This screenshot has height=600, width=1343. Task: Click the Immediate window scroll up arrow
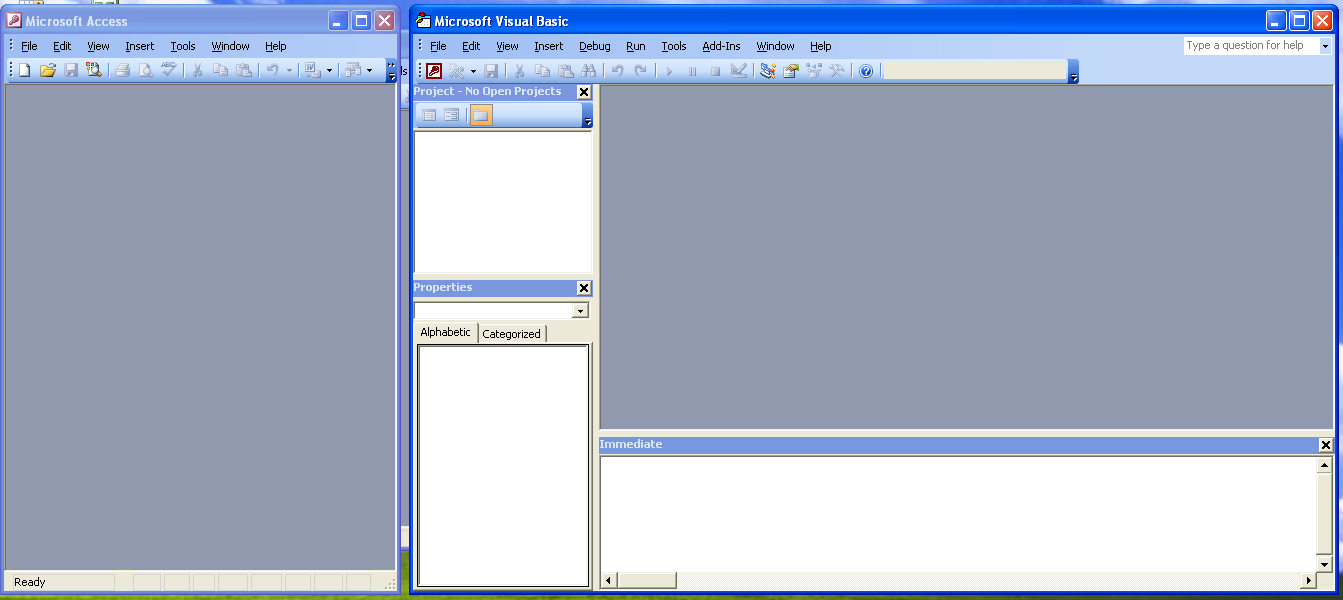[1325, 465]
